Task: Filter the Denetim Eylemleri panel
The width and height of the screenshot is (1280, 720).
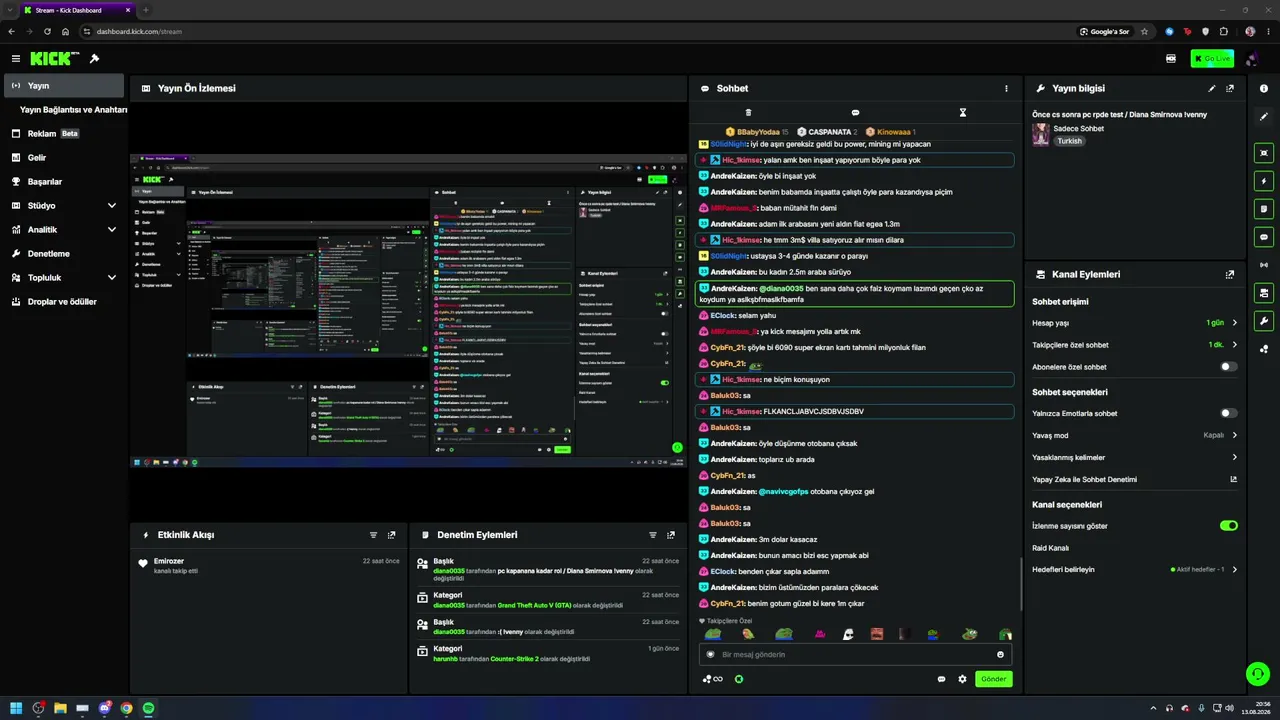Action: pyautogui.click(x=653, y=535)
